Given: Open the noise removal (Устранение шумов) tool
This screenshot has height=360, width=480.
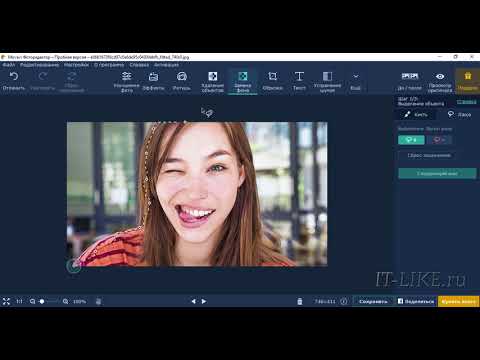Looking at the screenshot, I should pyautogui.click(x=327, y=82).
